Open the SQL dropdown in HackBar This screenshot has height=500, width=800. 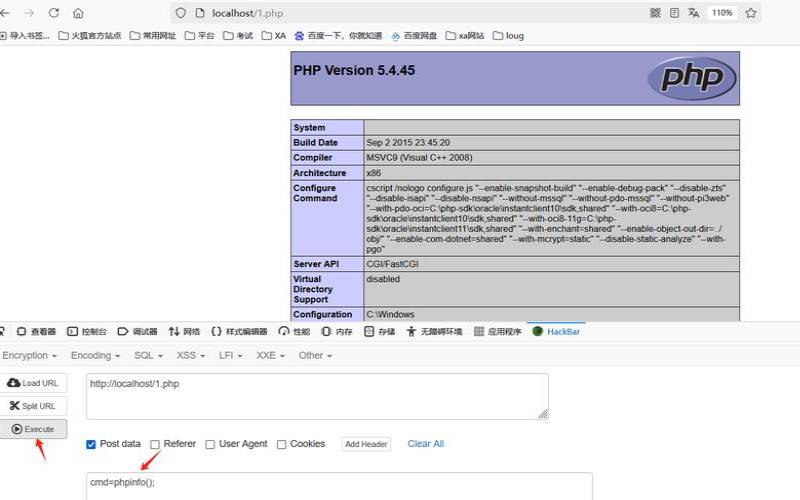147,355
